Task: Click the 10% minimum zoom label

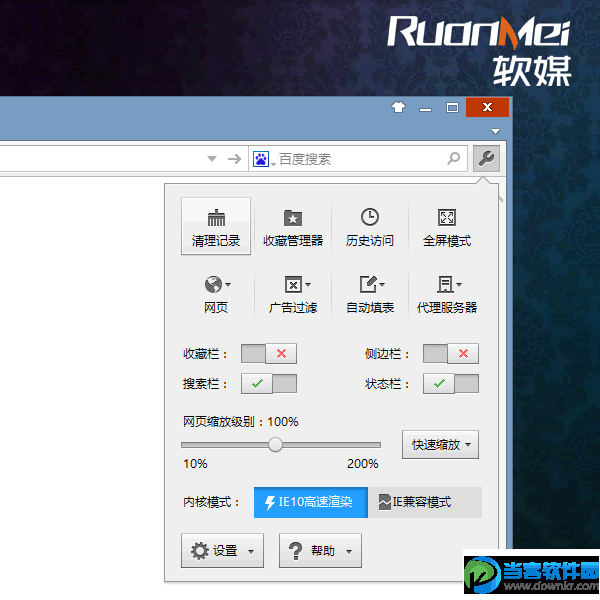Action: tap(195, 464)
